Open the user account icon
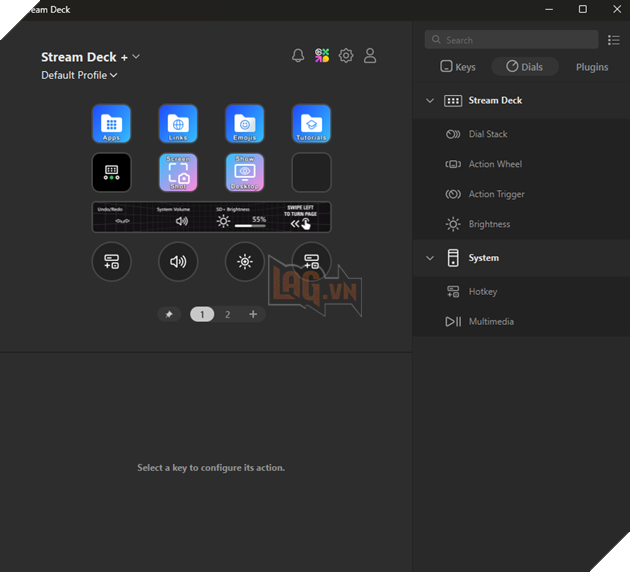 tap(370, 55)
